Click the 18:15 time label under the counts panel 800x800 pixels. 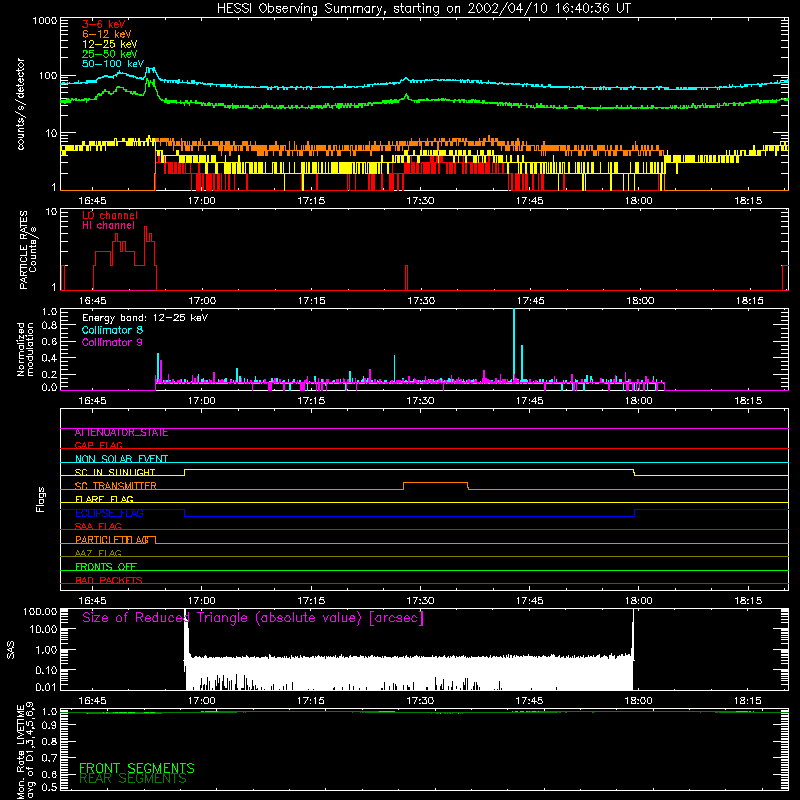[x=748, y=201]
